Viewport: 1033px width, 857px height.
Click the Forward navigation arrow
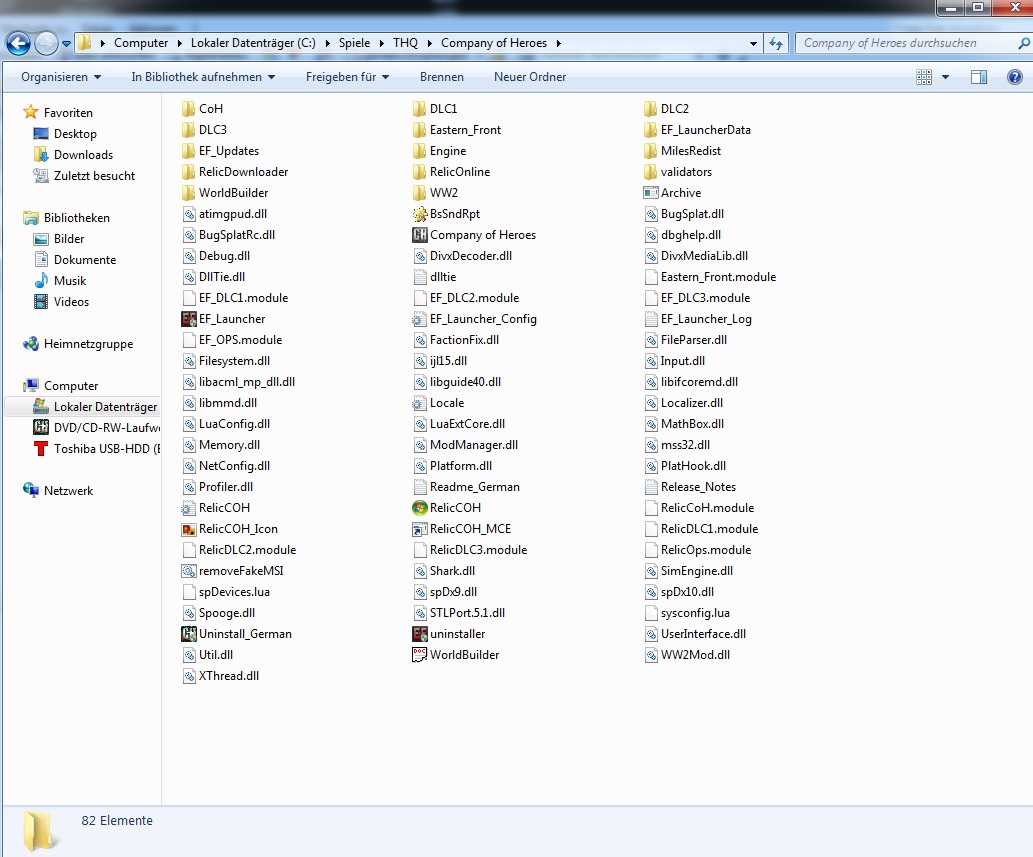[46, 43]
